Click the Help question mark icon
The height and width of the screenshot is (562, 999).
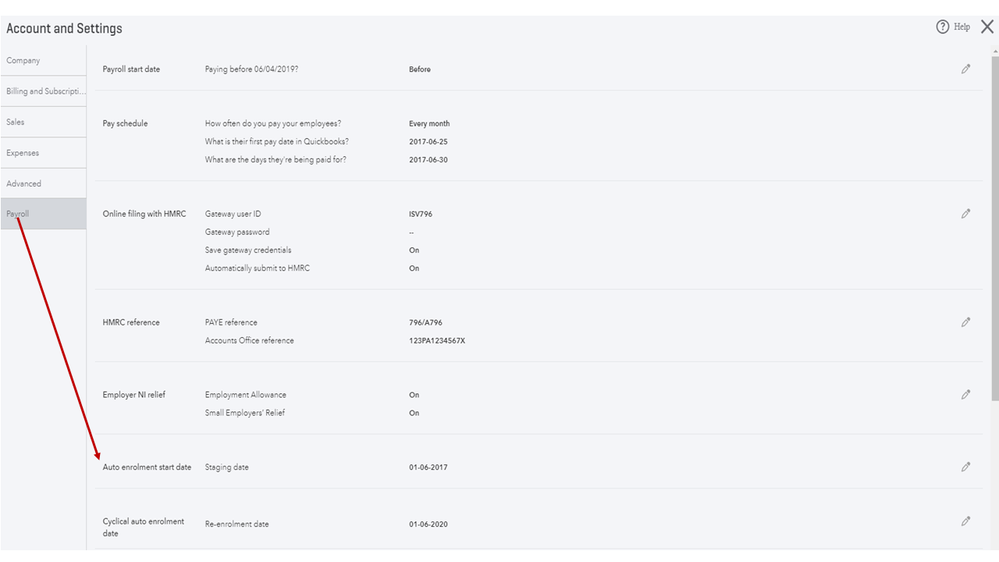(942, 27)
